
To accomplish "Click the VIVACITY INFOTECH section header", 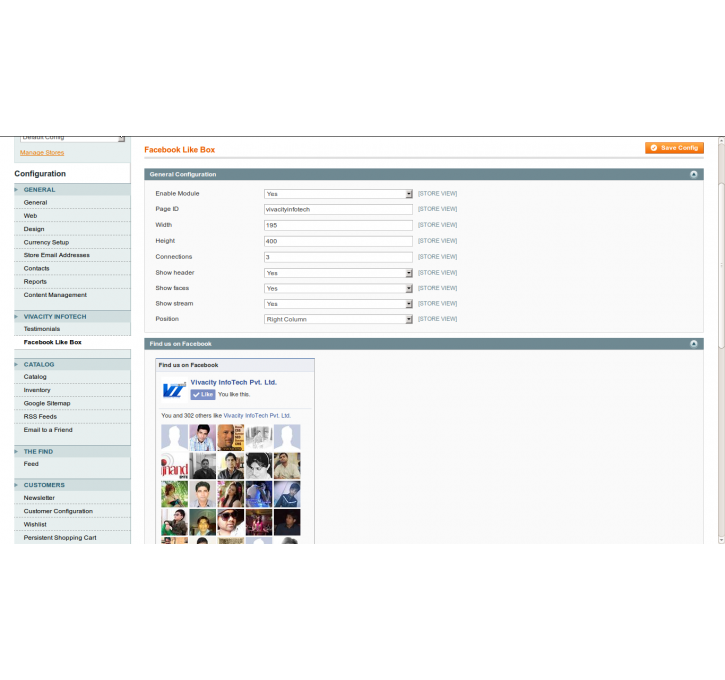I will click(72, 317).
